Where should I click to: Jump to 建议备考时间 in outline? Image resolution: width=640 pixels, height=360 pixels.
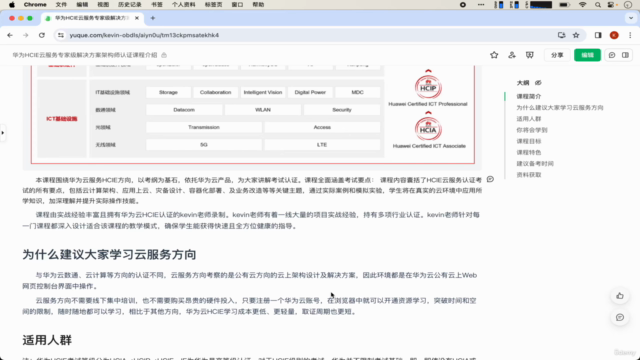point(535,164)
